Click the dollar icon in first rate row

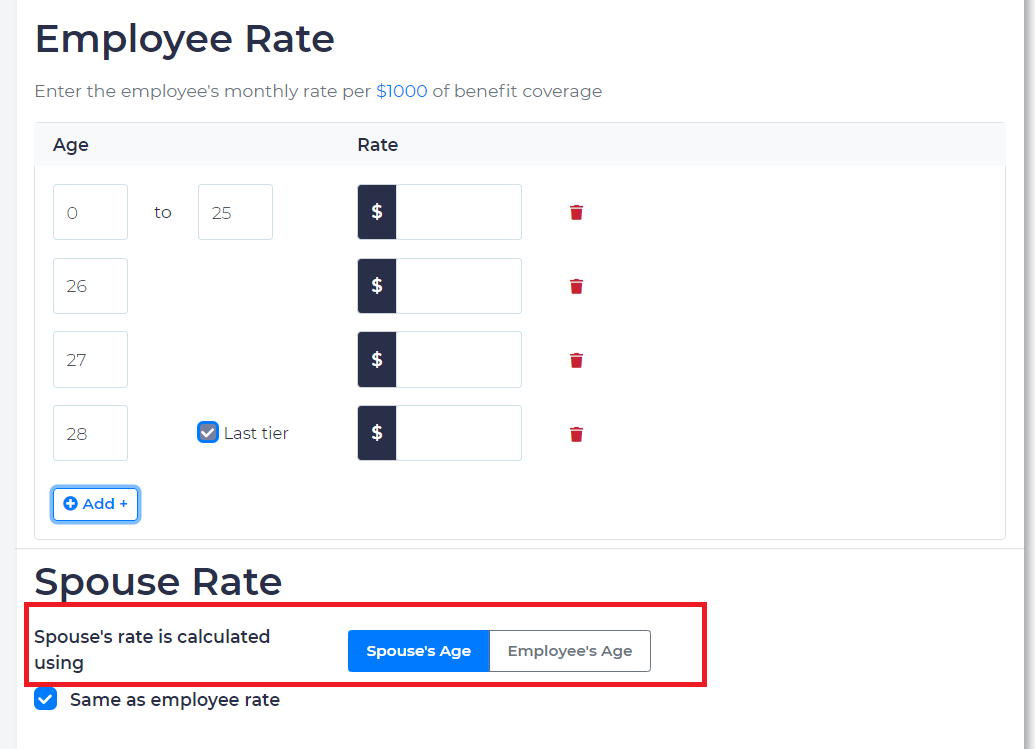tap(377, 212)
